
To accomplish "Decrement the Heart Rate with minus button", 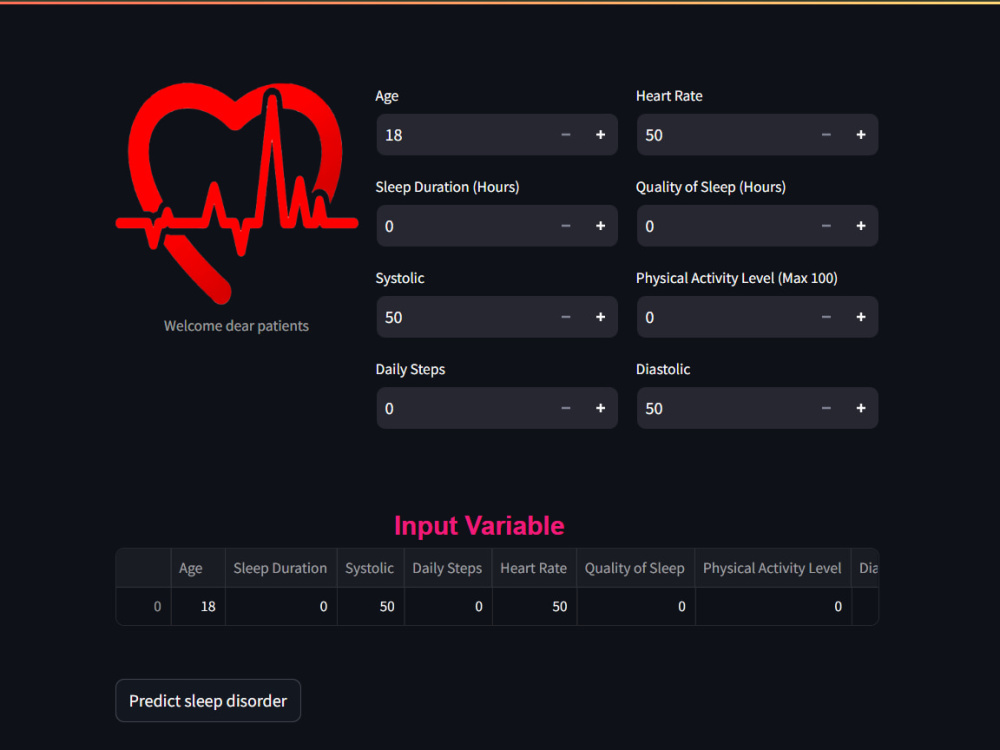I will [x=826, y=135].
